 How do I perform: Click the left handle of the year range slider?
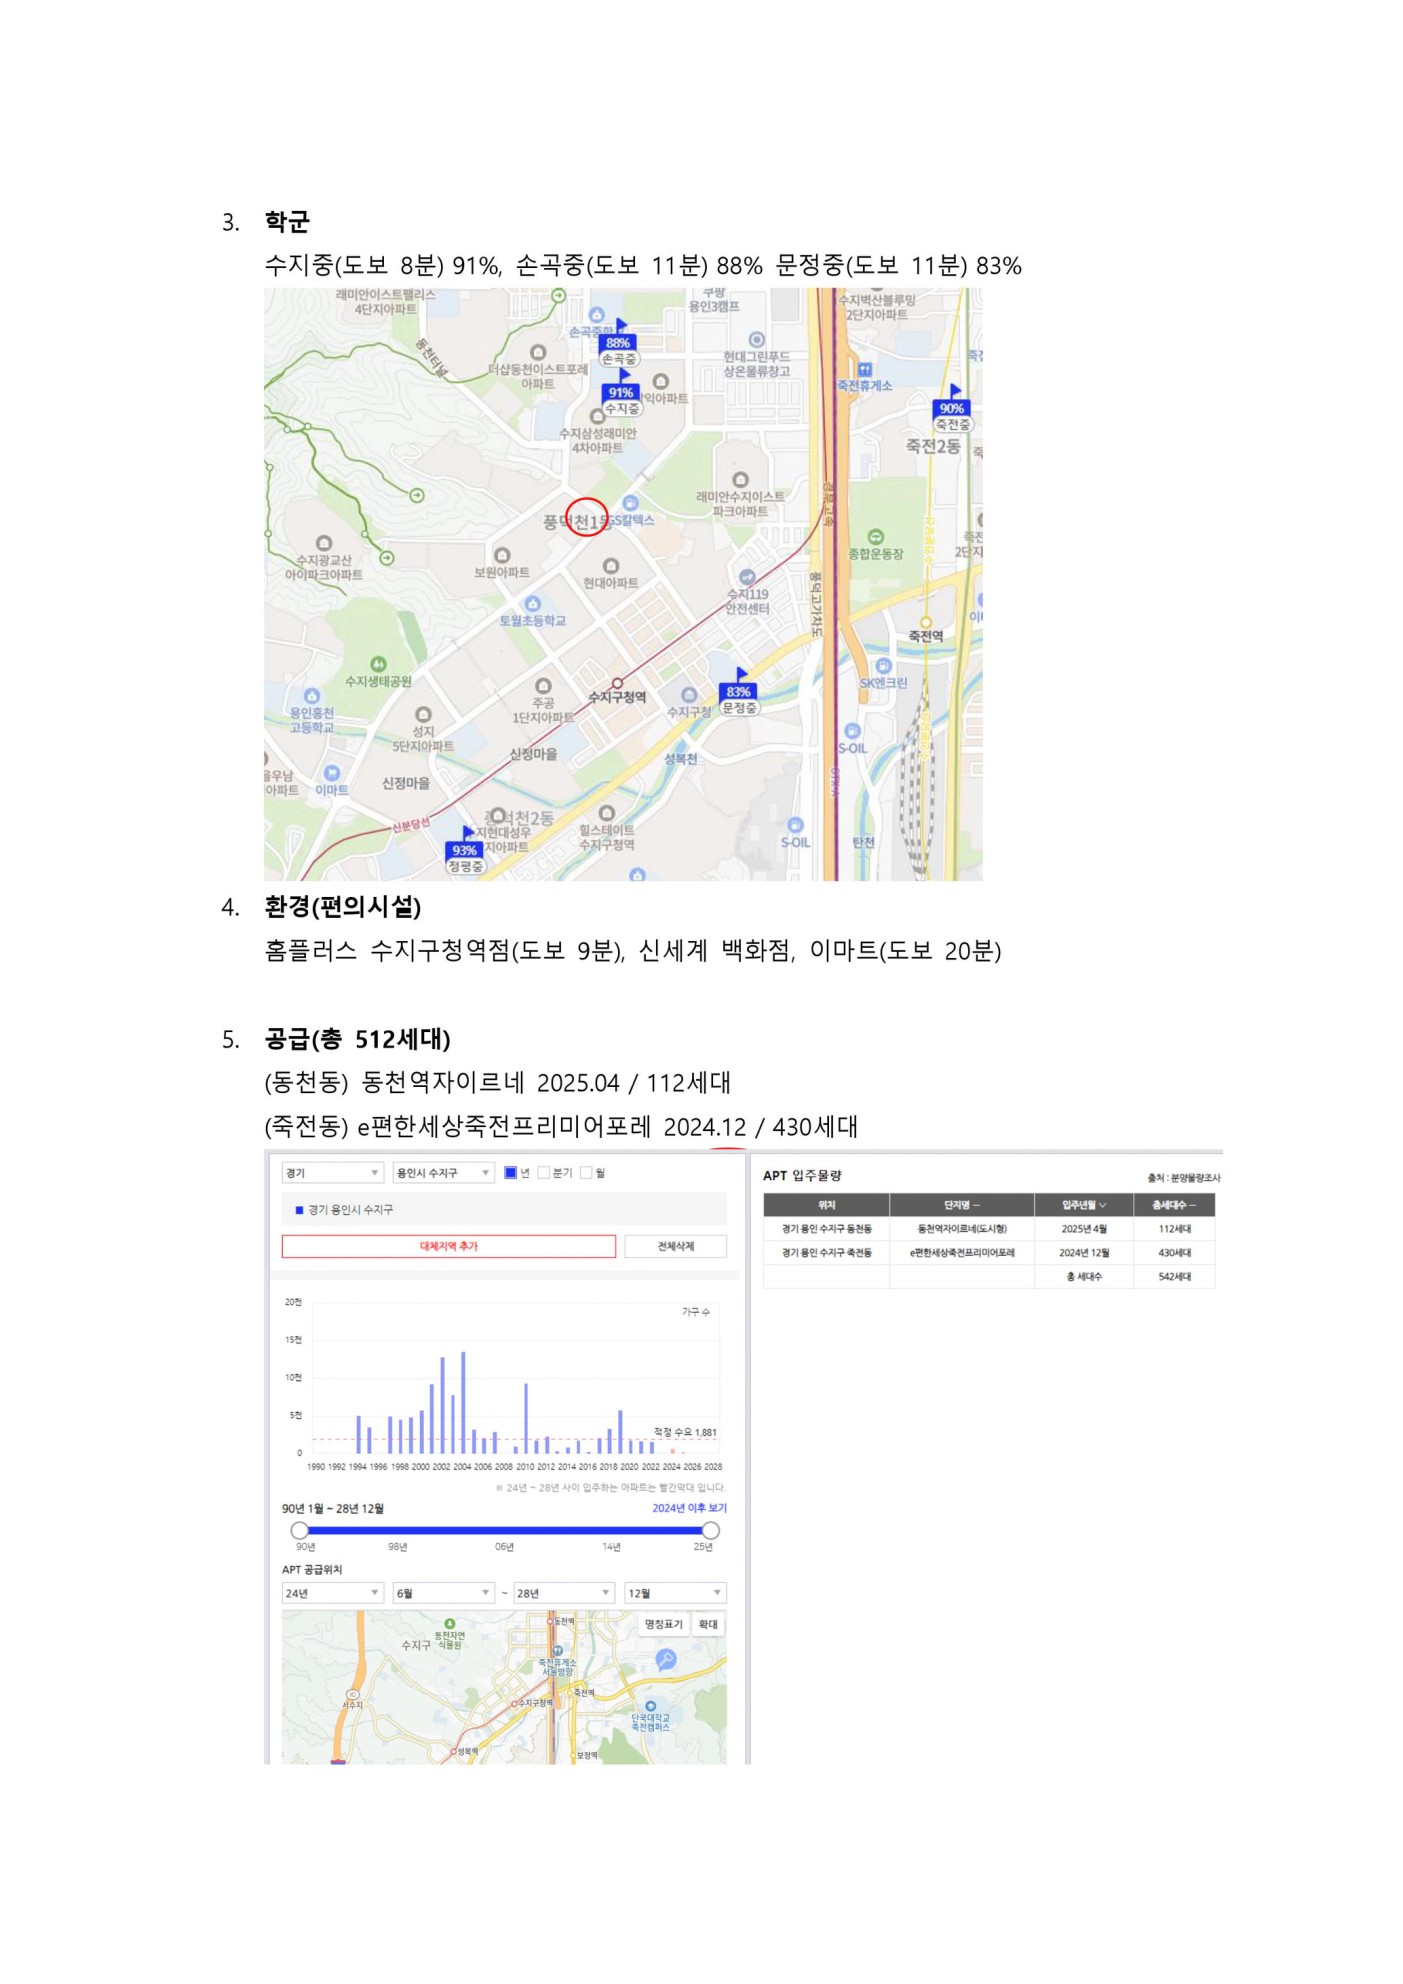coord(299,1531)
